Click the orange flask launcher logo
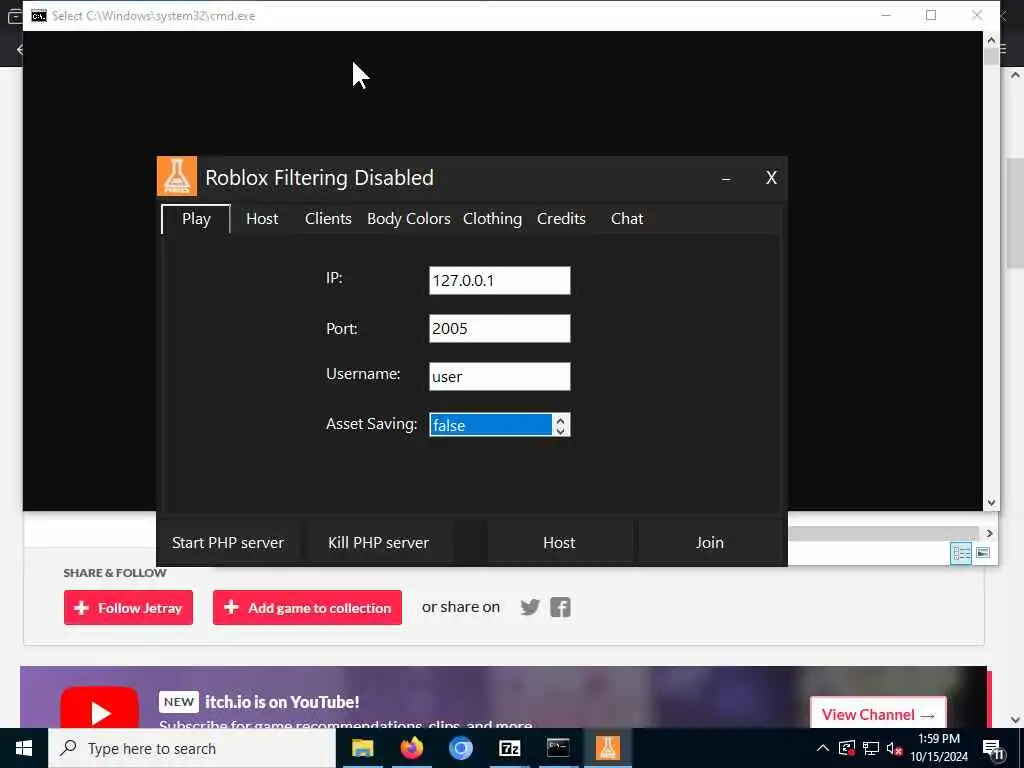The image size is (1024, 768). (177, 176)
